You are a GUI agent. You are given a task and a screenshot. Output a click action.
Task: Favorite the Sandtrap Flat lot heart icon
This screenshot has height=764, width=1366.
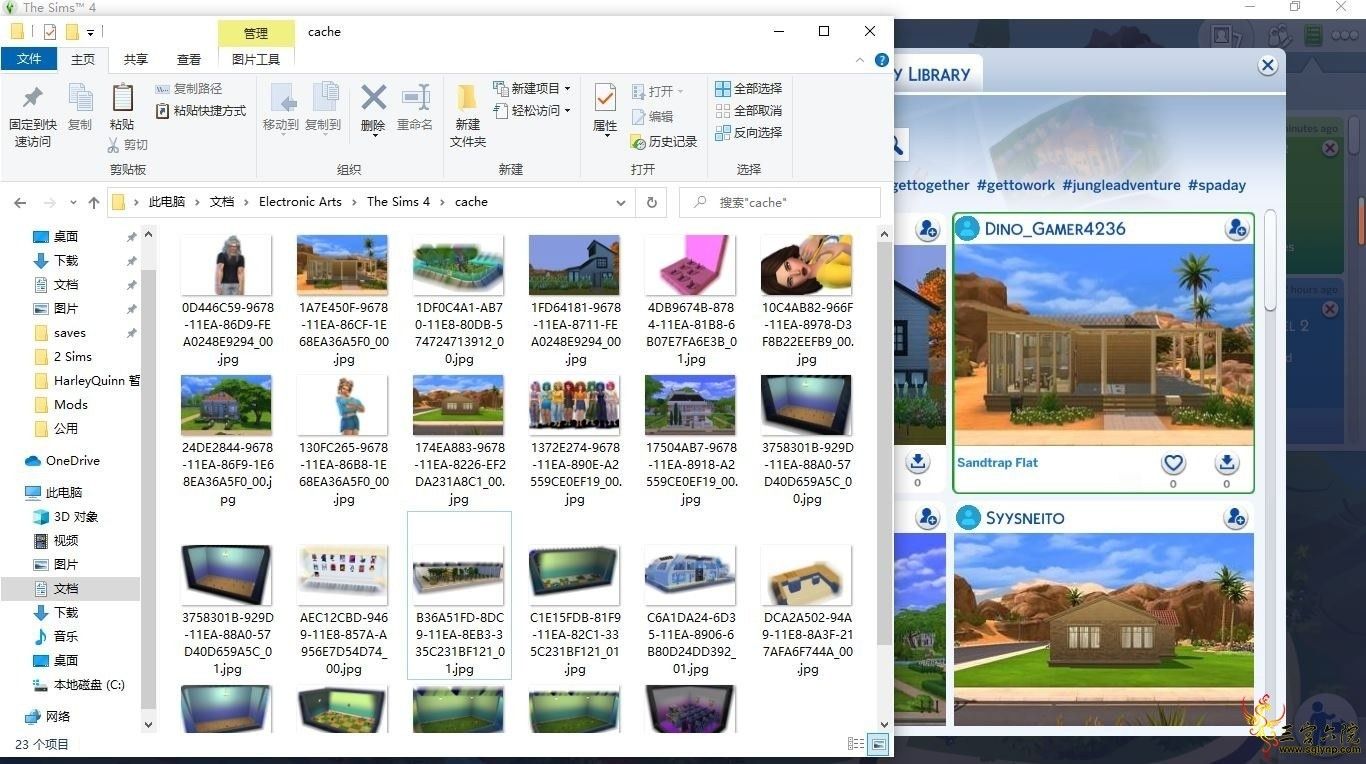pos(1173,463)
